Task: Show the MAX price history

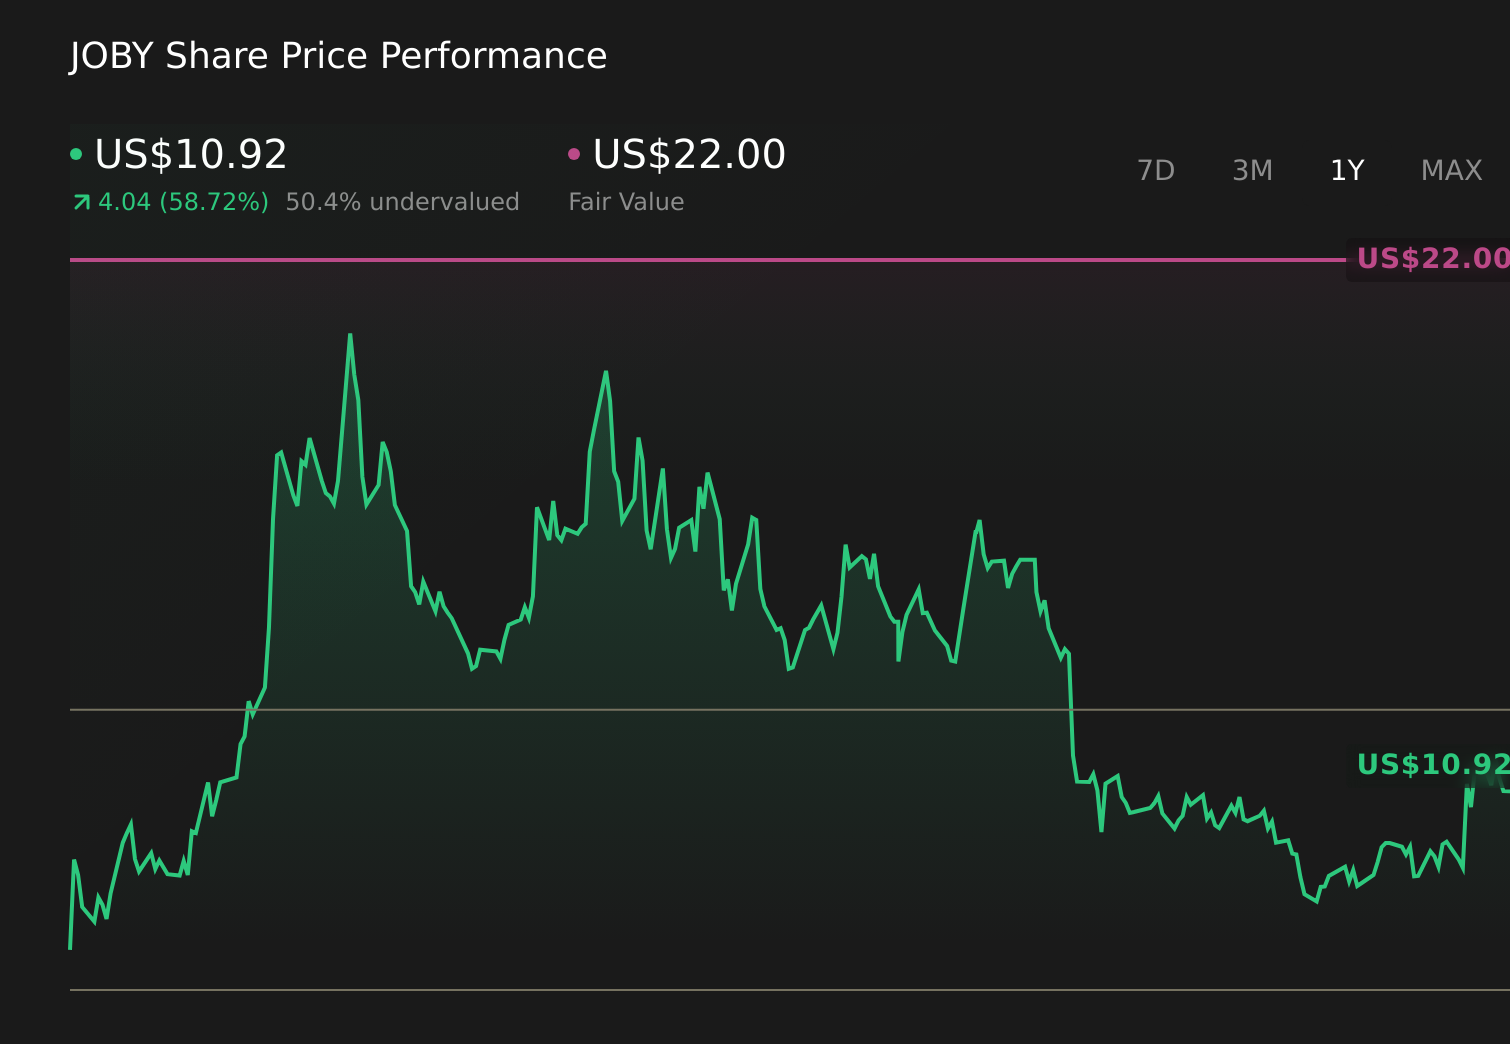Action: coord(1451,171)
